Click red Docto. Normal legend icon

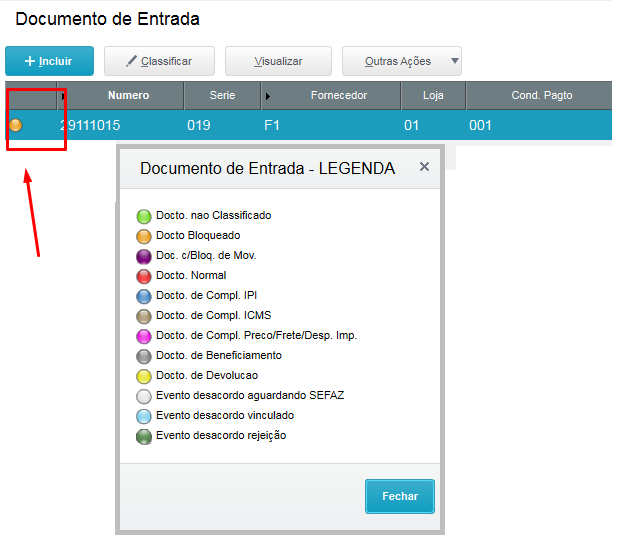tap(144, 276)
